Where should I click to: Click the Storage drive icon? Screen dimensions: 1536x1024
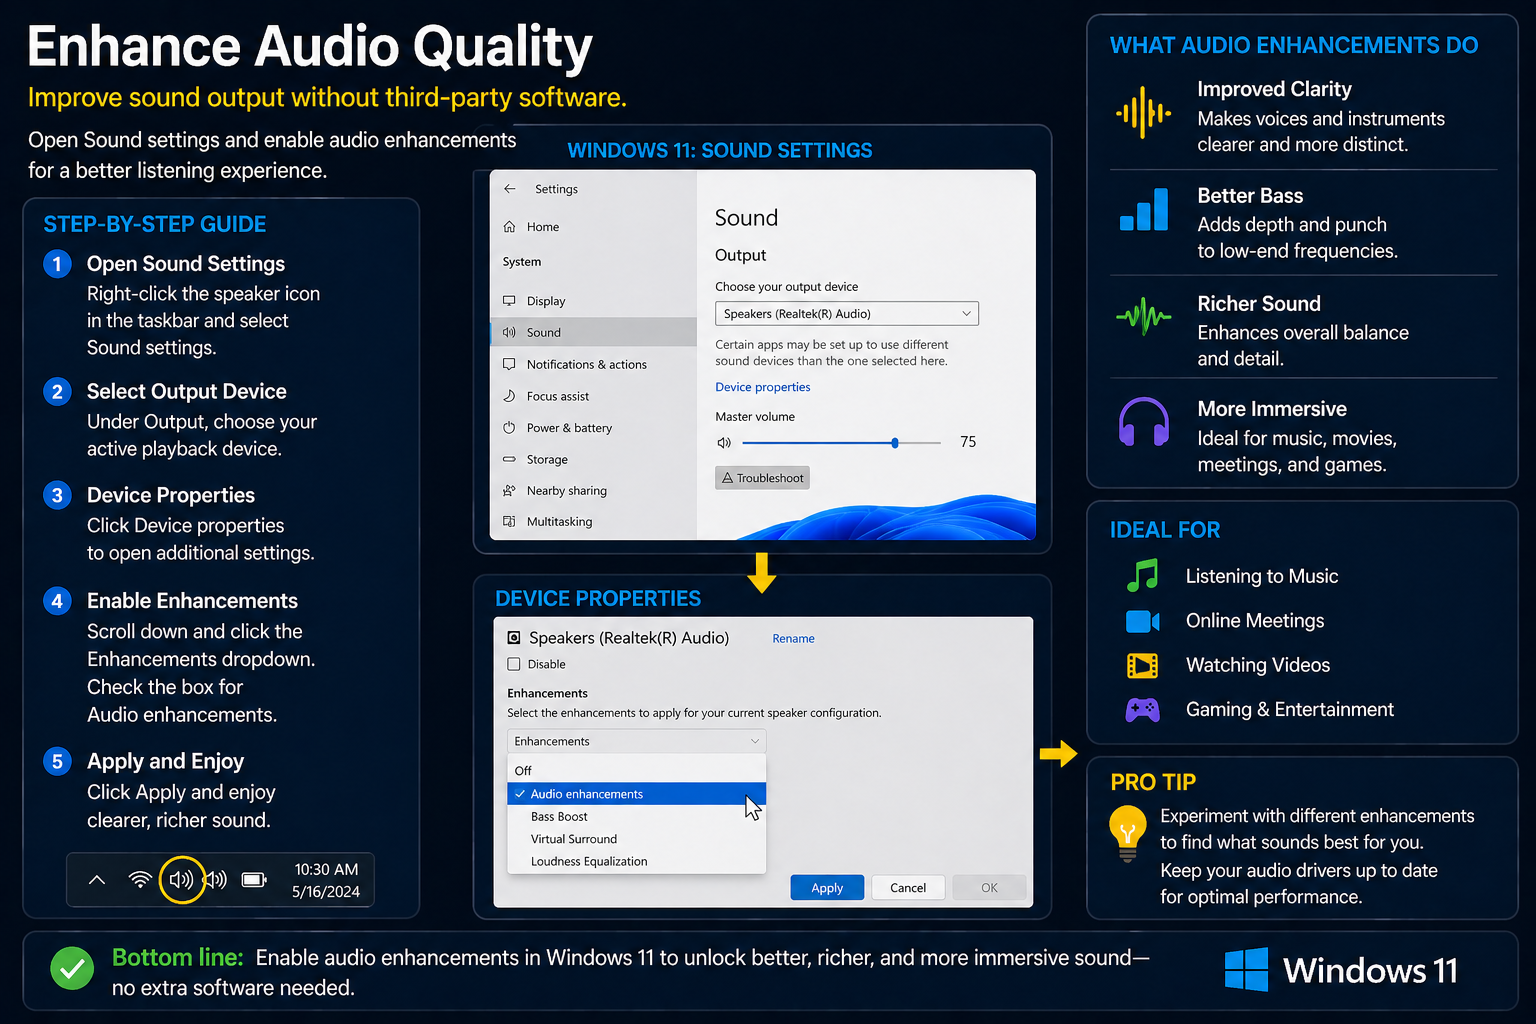pos(510,460)
